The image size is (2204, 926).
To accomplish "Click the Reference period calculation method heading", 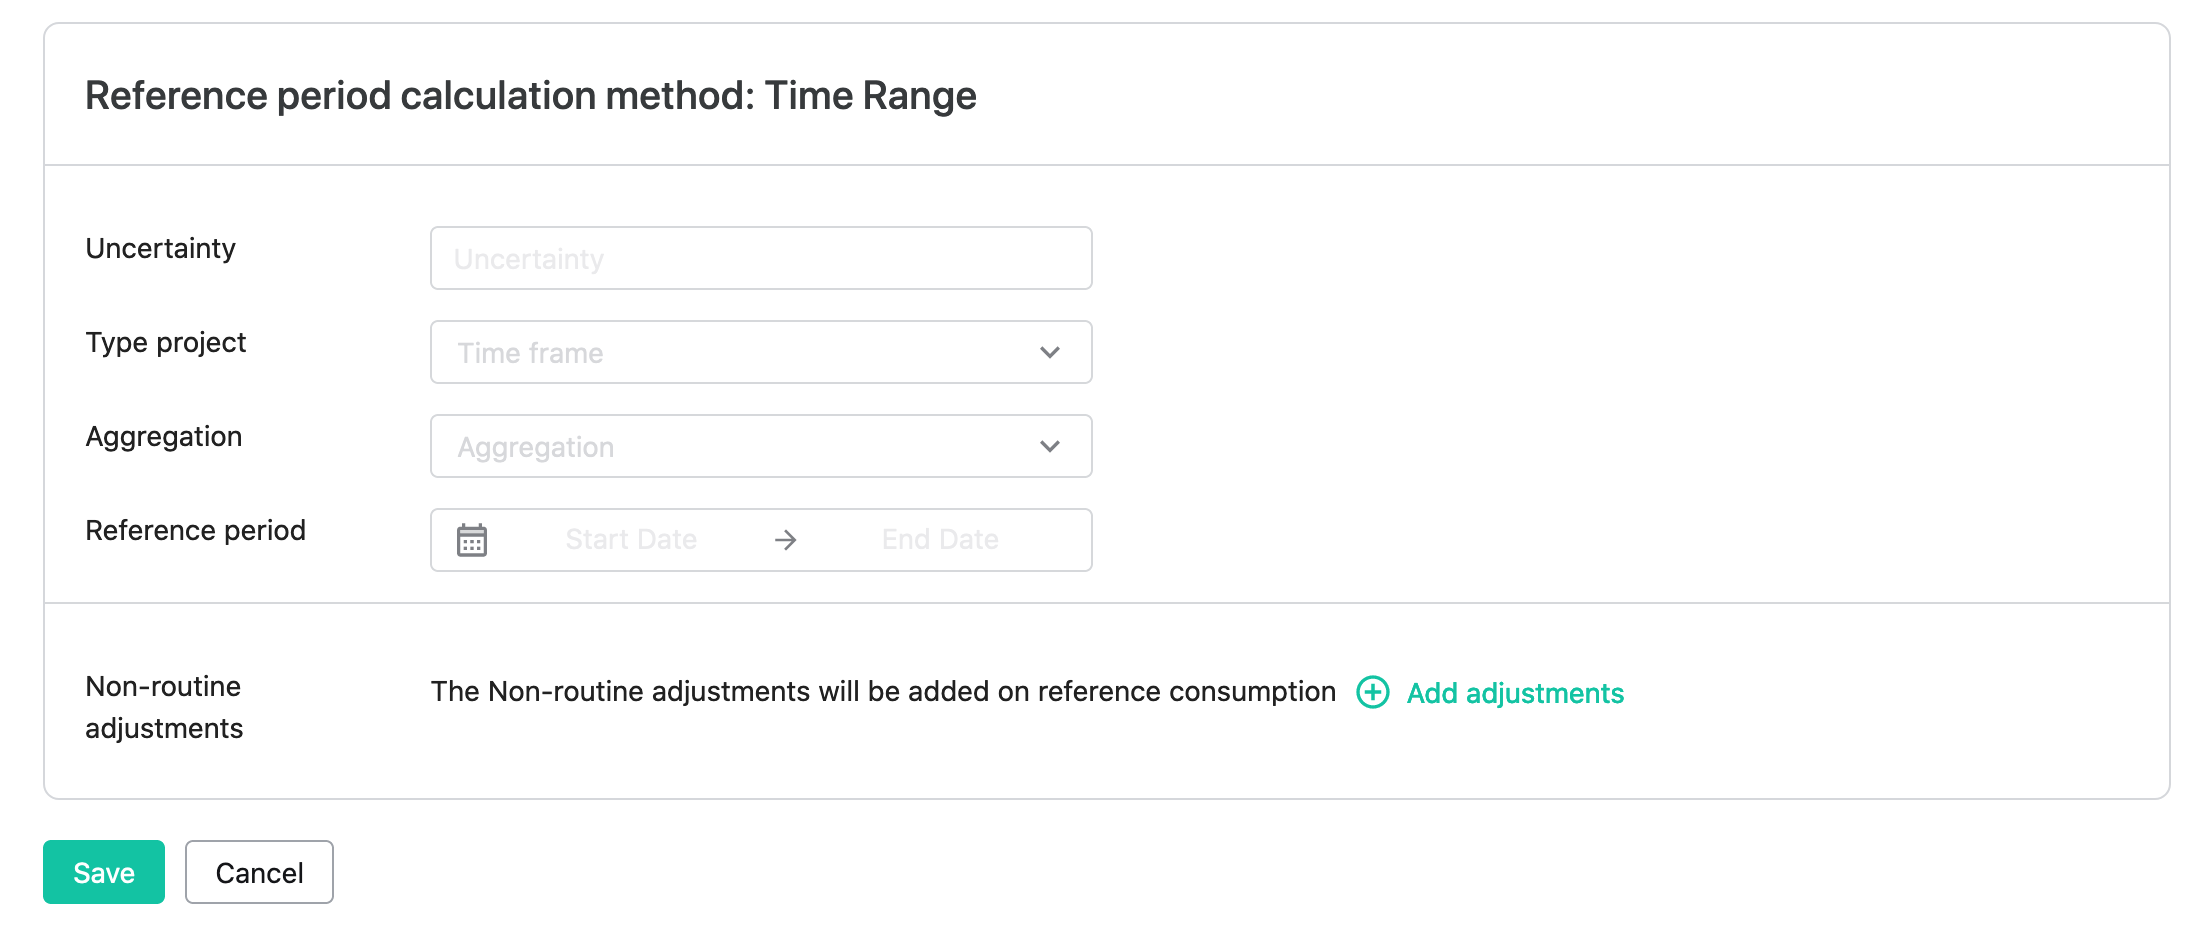I will click(531, 96).
